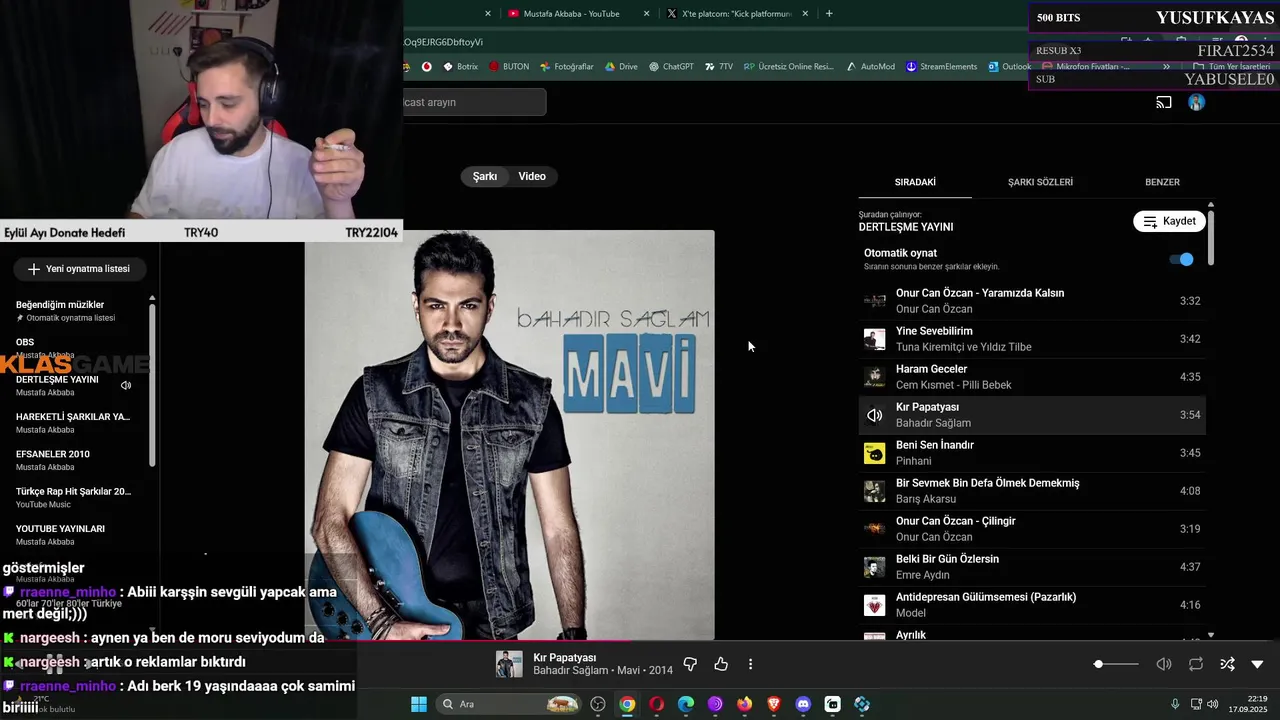Viewport: 1280px width, 720px height.
Task: Click the Model heart thumbnail in queue
Action: (x=875, y=605)
